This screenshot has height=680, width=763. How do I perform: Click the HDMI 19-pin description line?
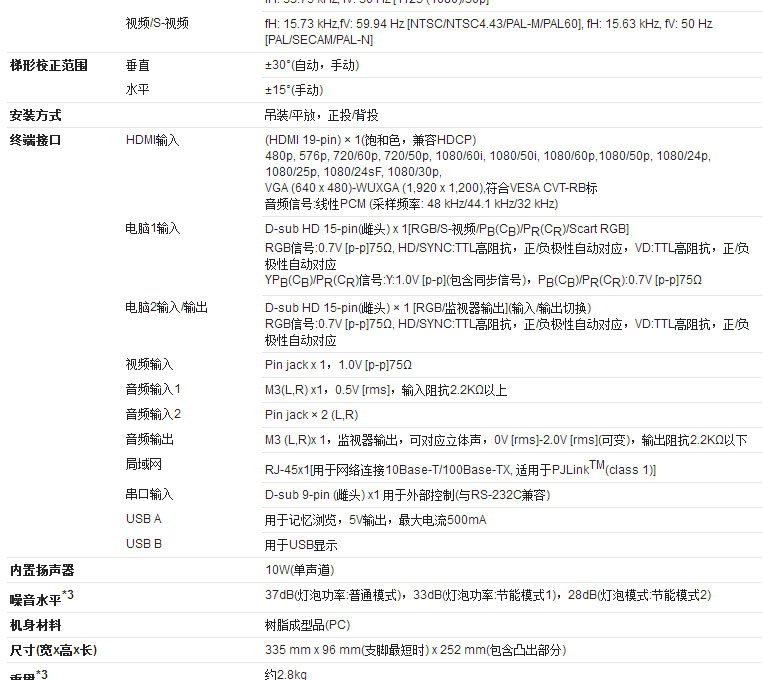(x=371, y=140)
